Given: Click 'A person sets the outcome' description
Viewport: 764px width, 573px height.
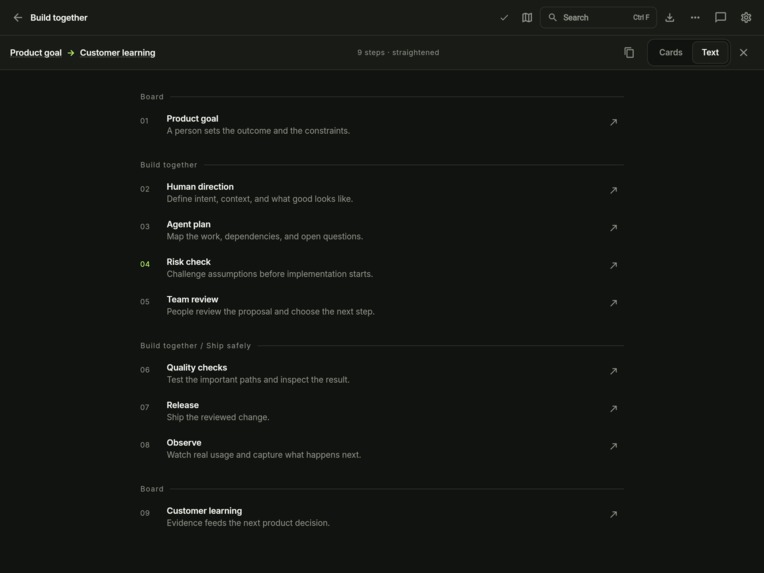Looking at the screenshot, I should point(258,131).
